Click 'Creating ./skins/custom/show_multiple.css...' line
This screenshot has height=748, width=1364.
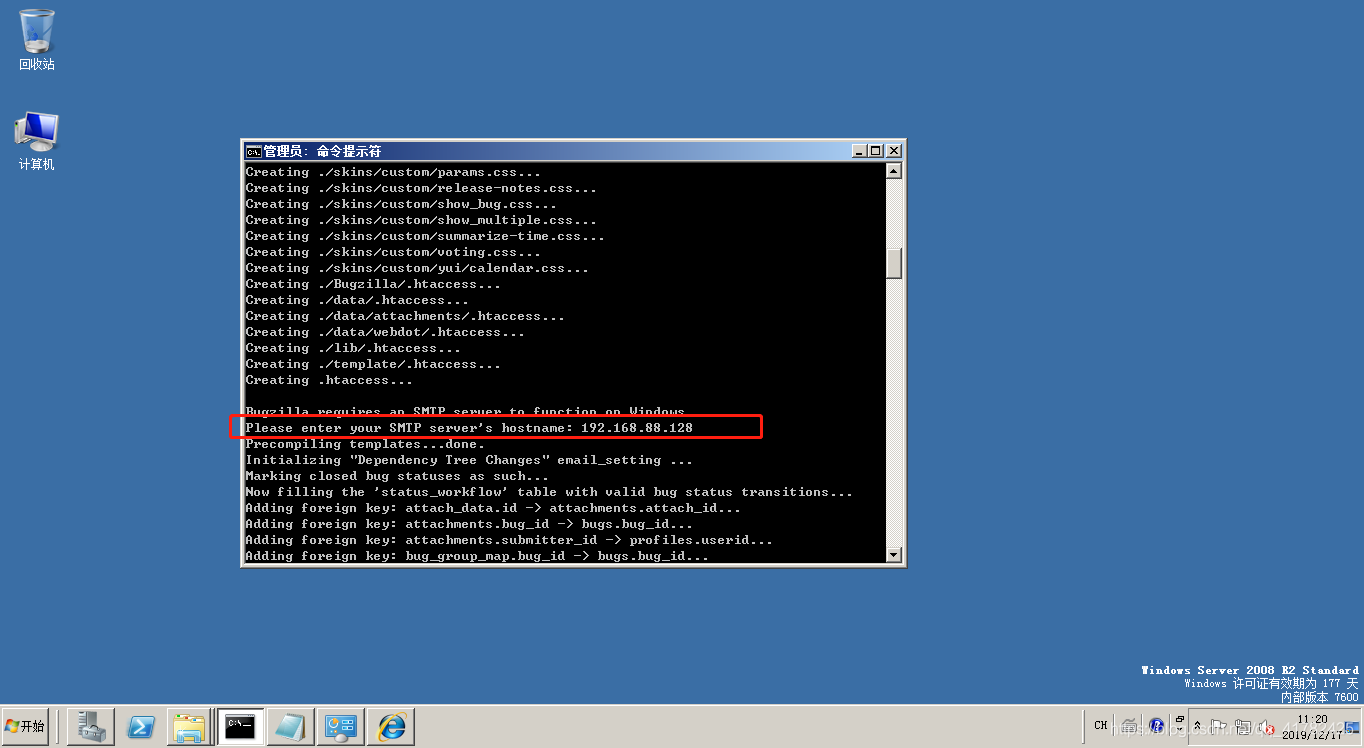pos(421,220)
